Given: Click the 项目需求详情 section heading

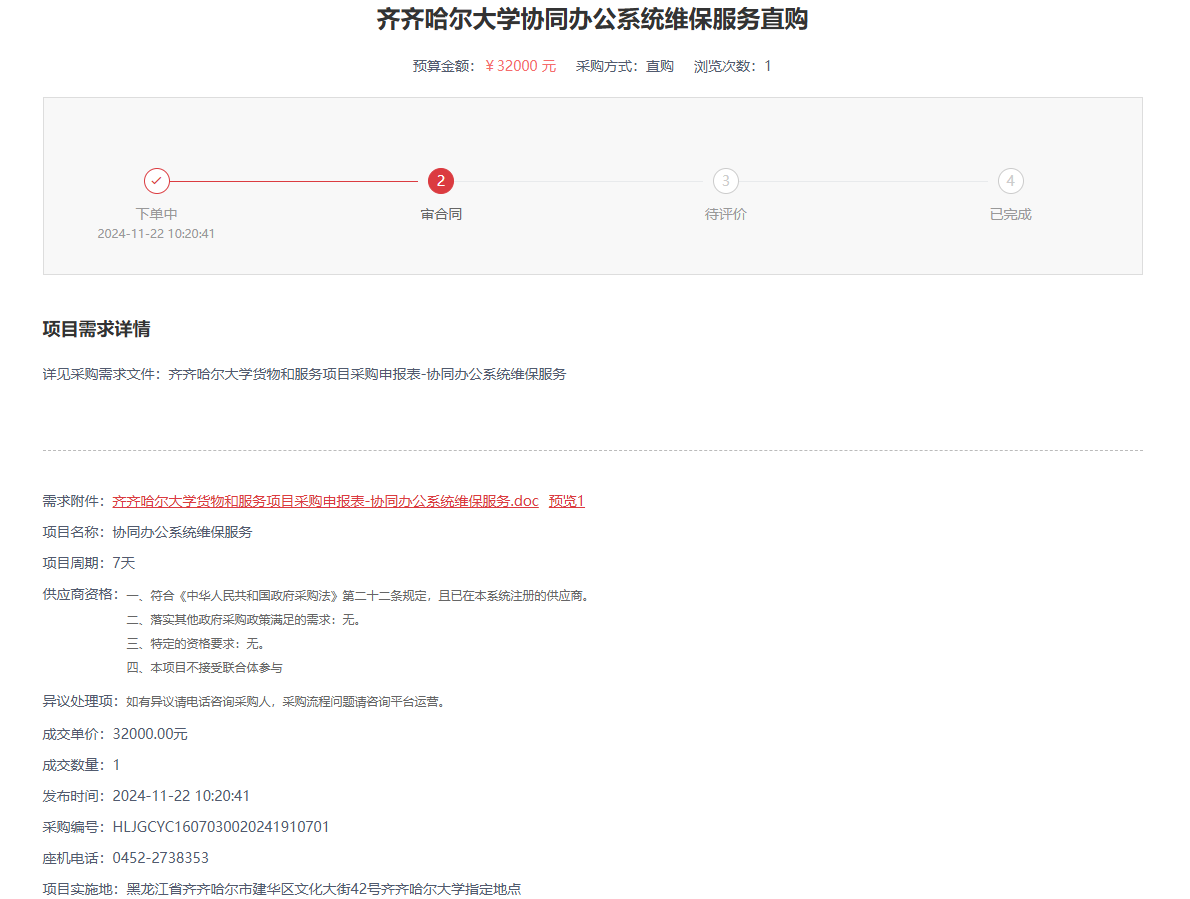Looking at the screenshot, I should (x=96, y=330).
